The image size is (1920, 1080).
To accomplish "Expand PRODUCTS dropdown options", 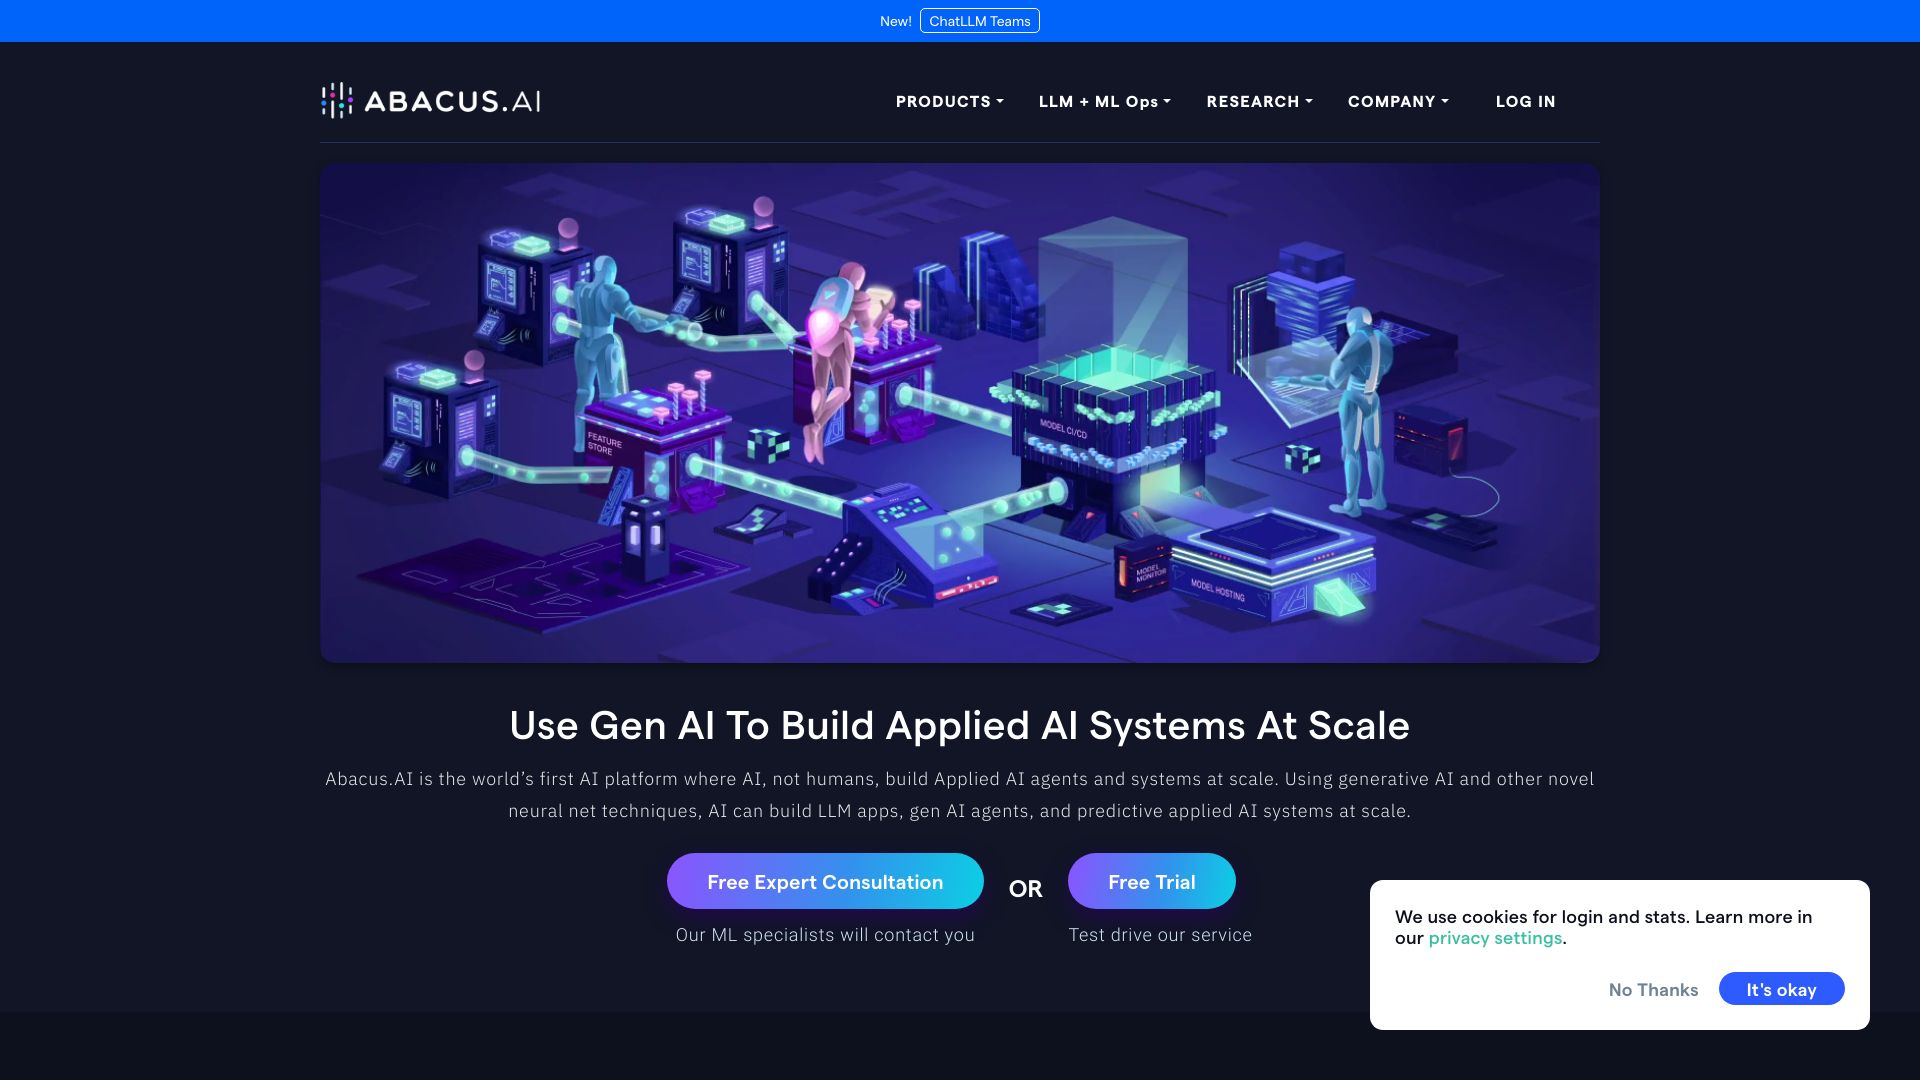I will click(x=948, y=100).
